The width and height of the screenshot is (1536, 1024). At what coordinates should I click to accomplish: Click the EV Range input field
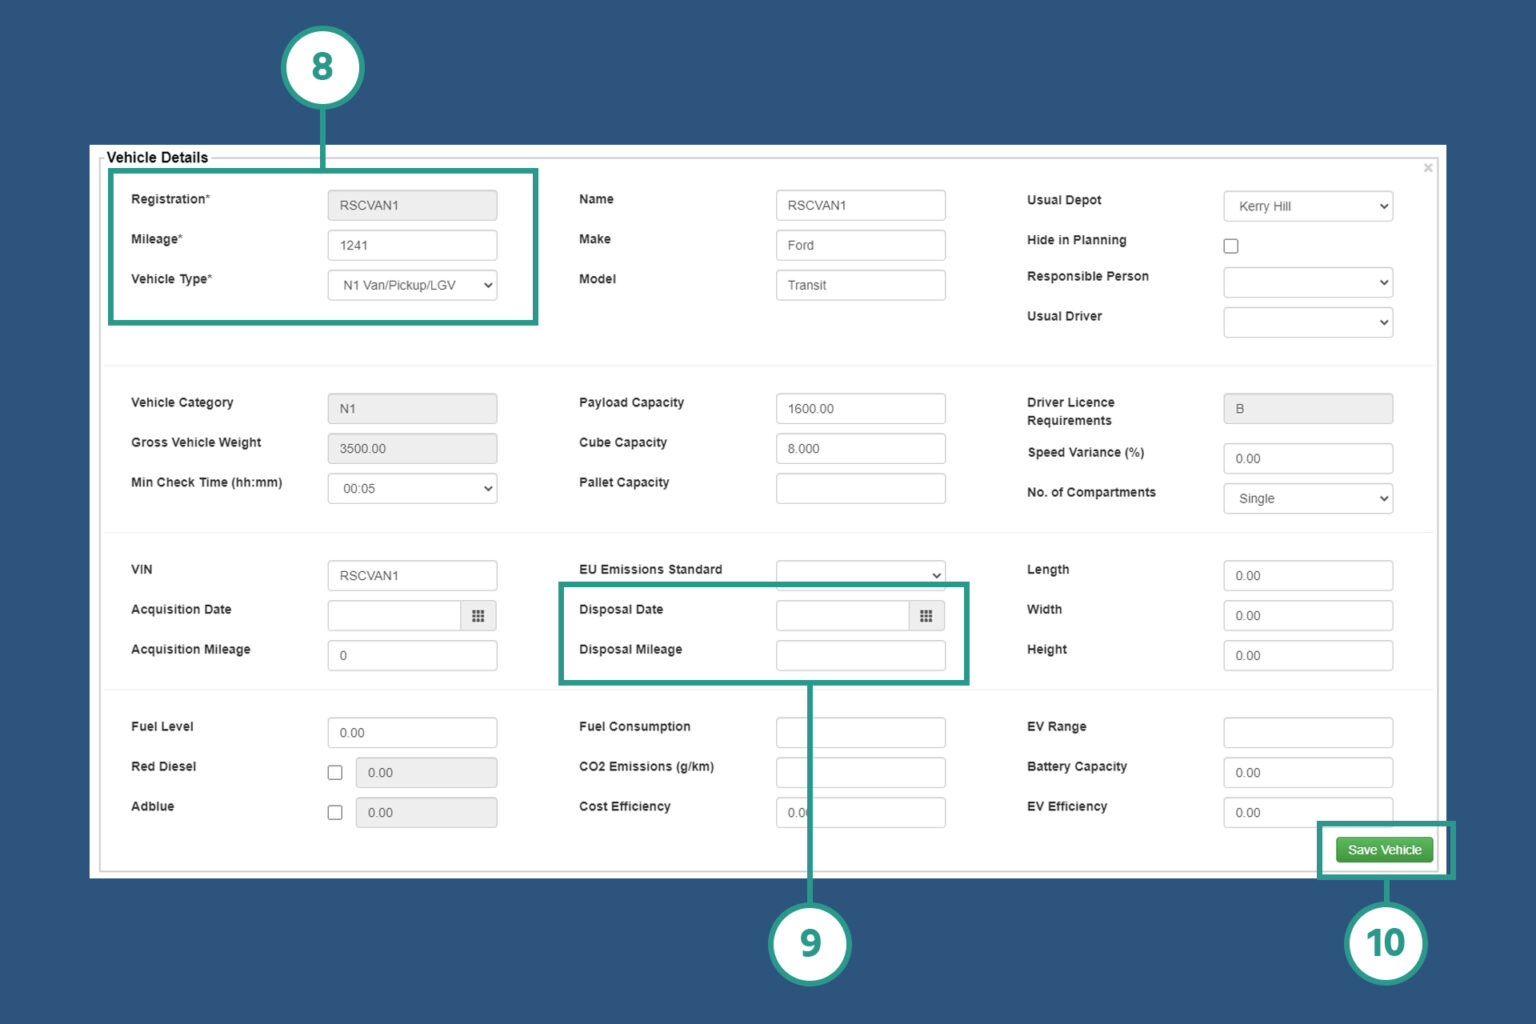1307,732
